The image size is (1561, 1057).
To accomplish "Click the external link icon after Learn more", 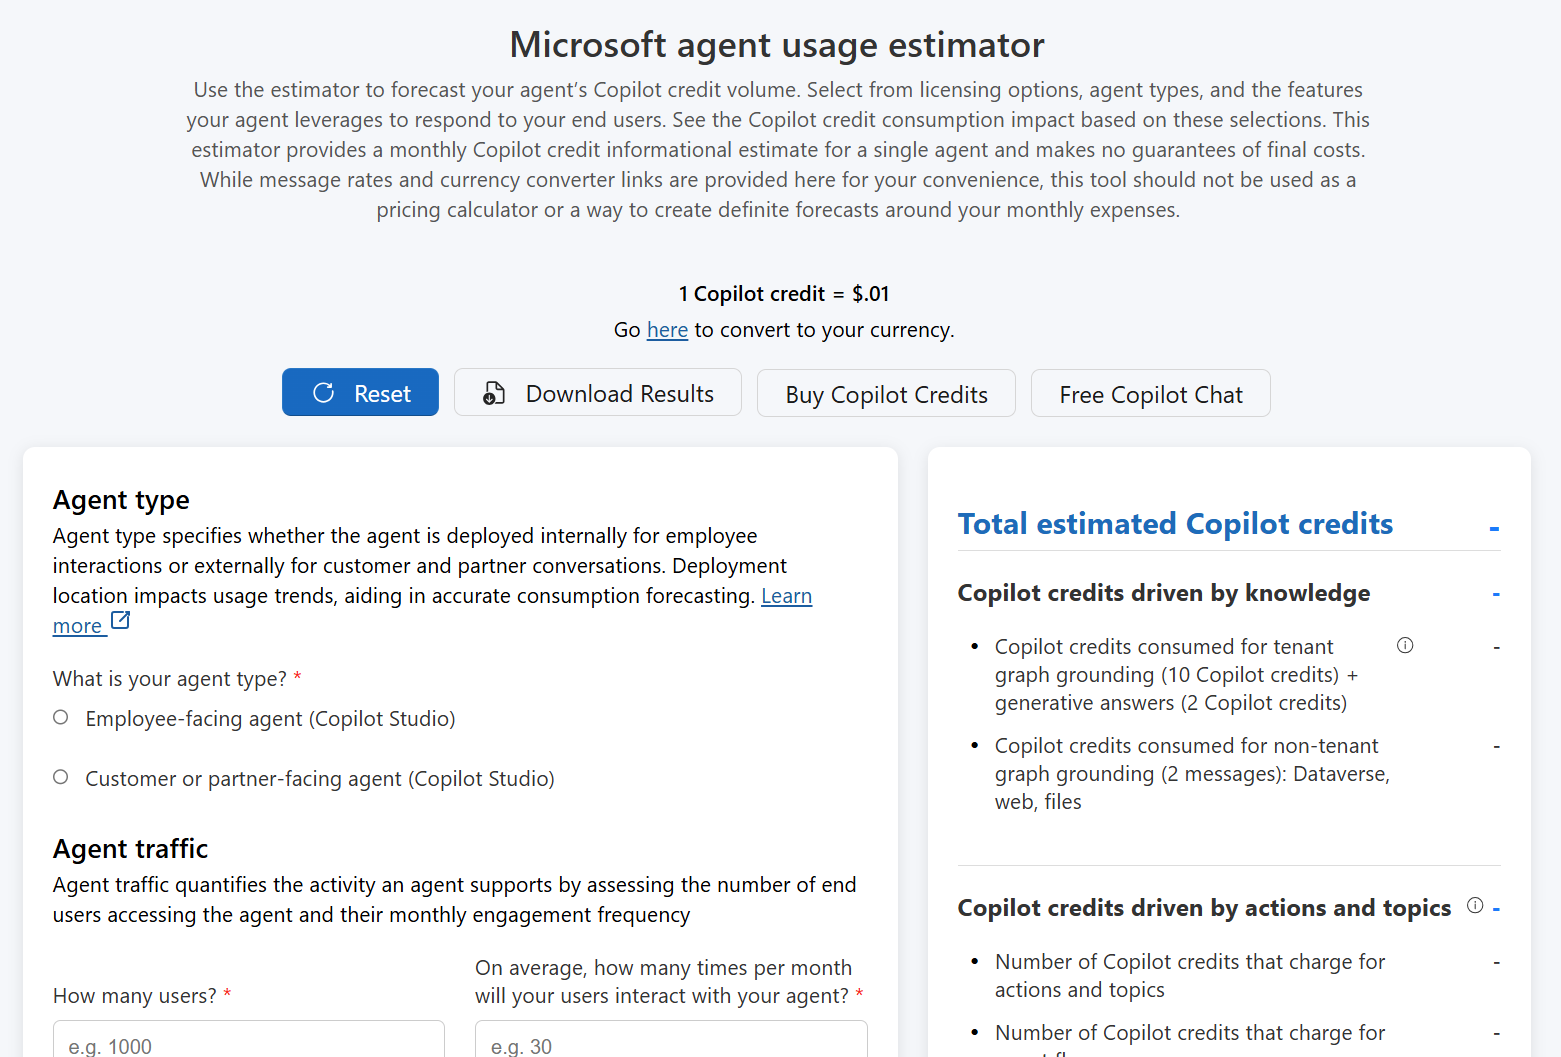I will 120,621.
